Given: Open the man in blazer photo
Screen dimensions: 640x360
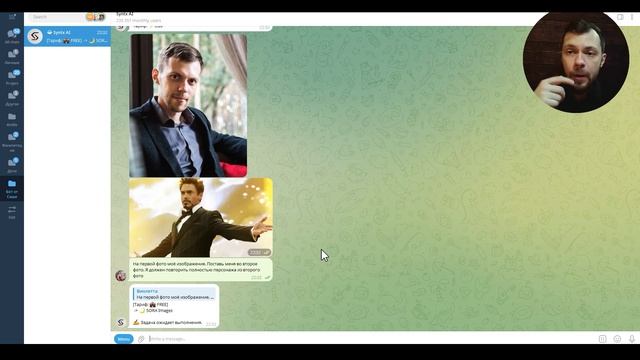Looking at the screenshot, I should coord(188,105).
